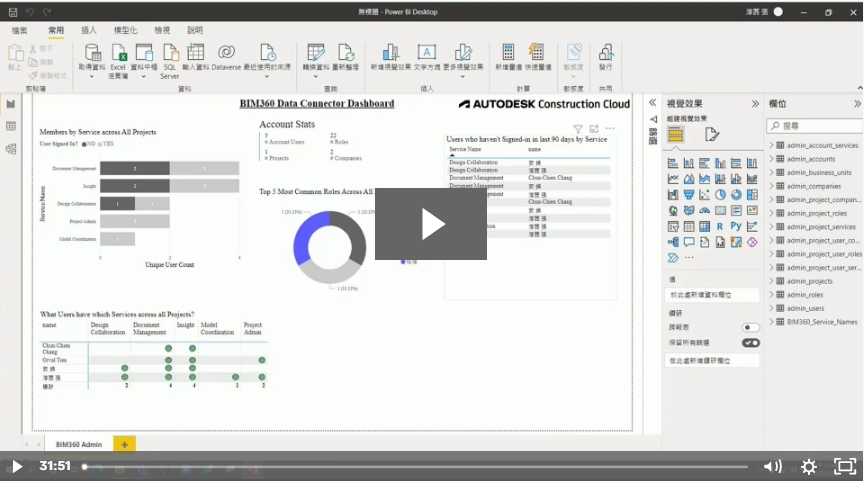Screen dimensions: 864x481
Task: Expand the admin_account_services table
Action: point(771,145)
